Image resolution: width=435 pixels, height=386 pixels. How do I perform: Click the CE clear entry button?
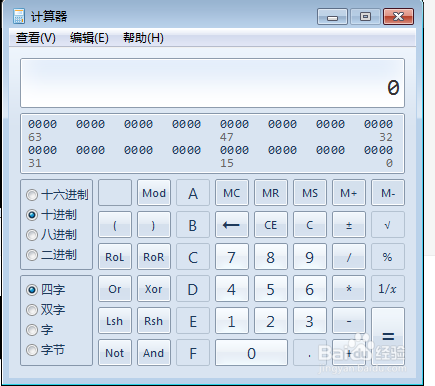pyautogui.click(x=271, y=225)
